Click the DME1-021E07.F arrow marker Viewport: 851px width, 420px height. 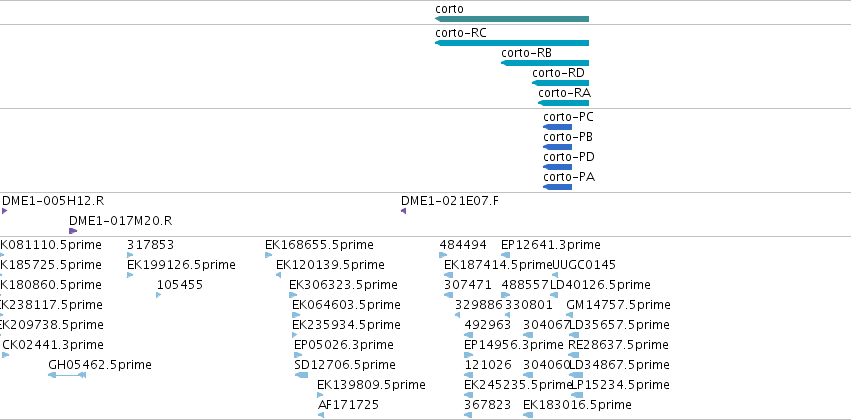pyautogui.click(x=403, y=211)
